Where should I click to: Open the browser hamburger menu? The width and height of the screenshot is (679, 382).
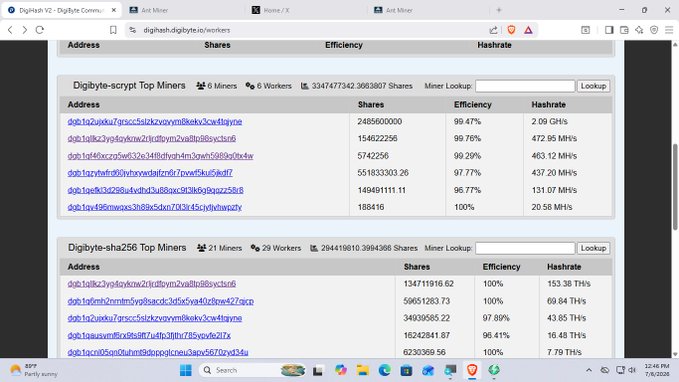click(x=669, y=30)
